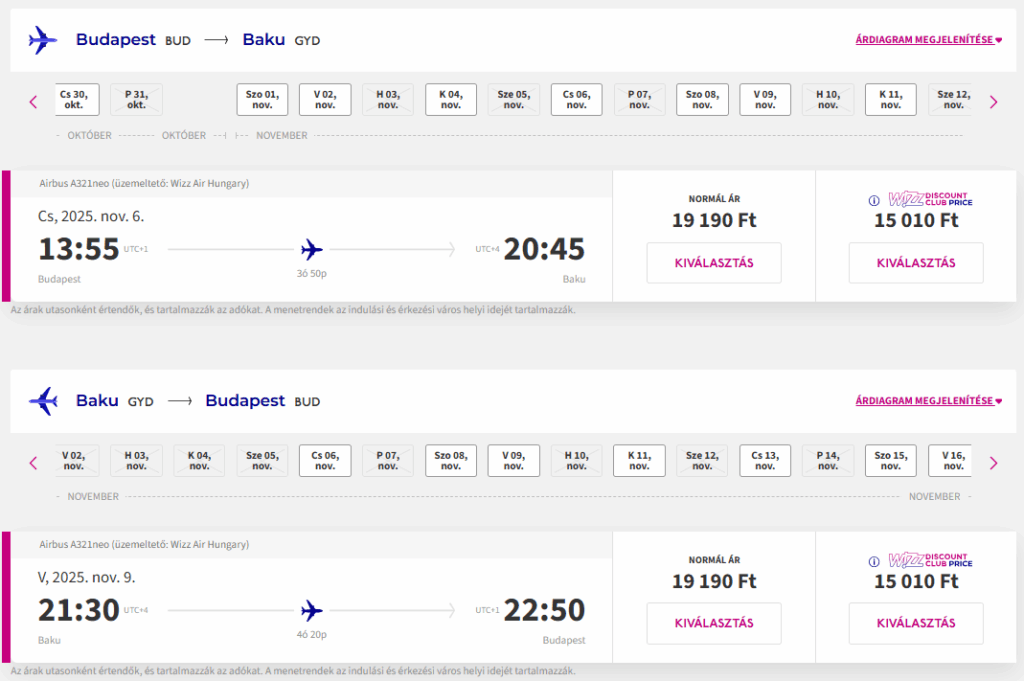Choose return Discount Club price Kiválasztás button

click(x=916, y=624)
